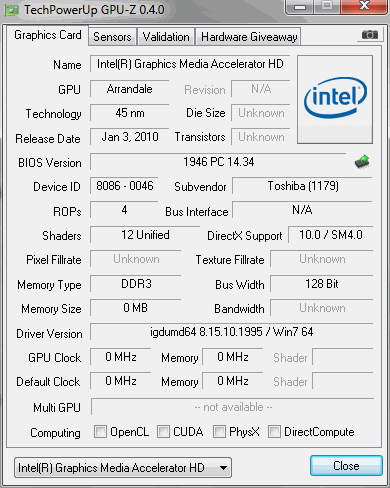Toggle the CUDA checkbox
Screen dimensions: 390x488
click(x=163, y=431)
